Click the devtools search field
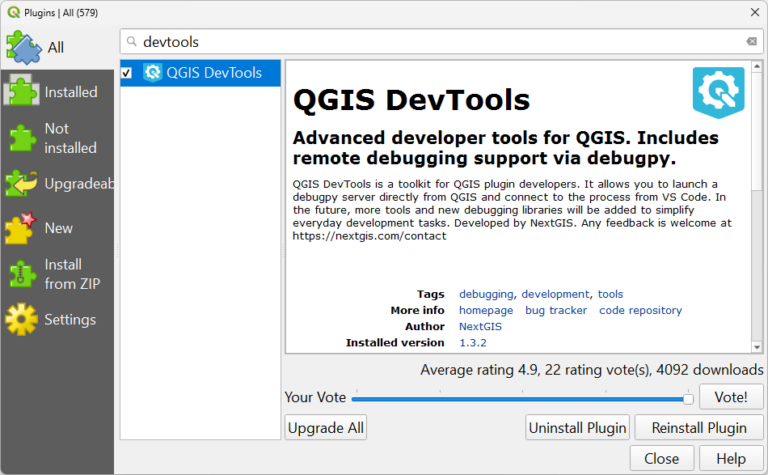This screenshot has height=475, width=768. click(441, 42)
